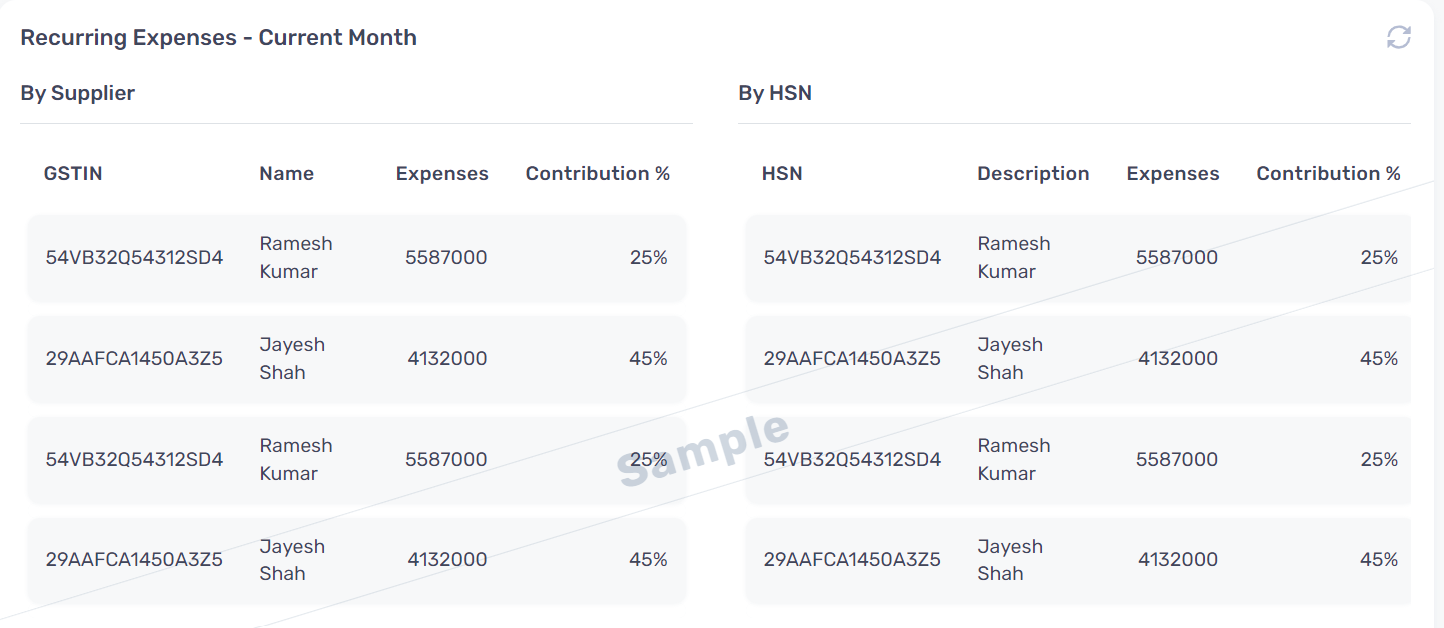Click Contribution % header in By HSN table
This screenshot has height=628, width=1444.
pyautogui.click(x=1329, y=174)
